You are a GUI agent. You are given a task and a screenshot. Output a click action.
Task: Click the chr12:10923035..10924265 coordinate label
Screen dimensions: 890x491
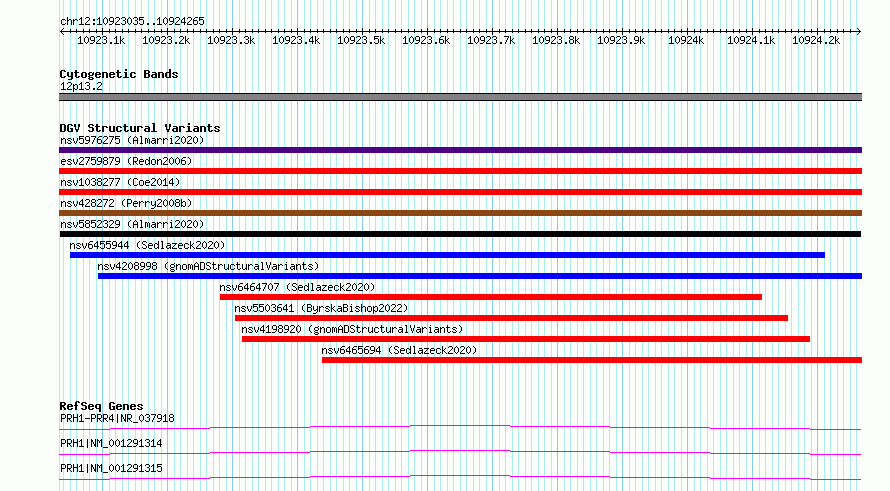tap(132, 21)
